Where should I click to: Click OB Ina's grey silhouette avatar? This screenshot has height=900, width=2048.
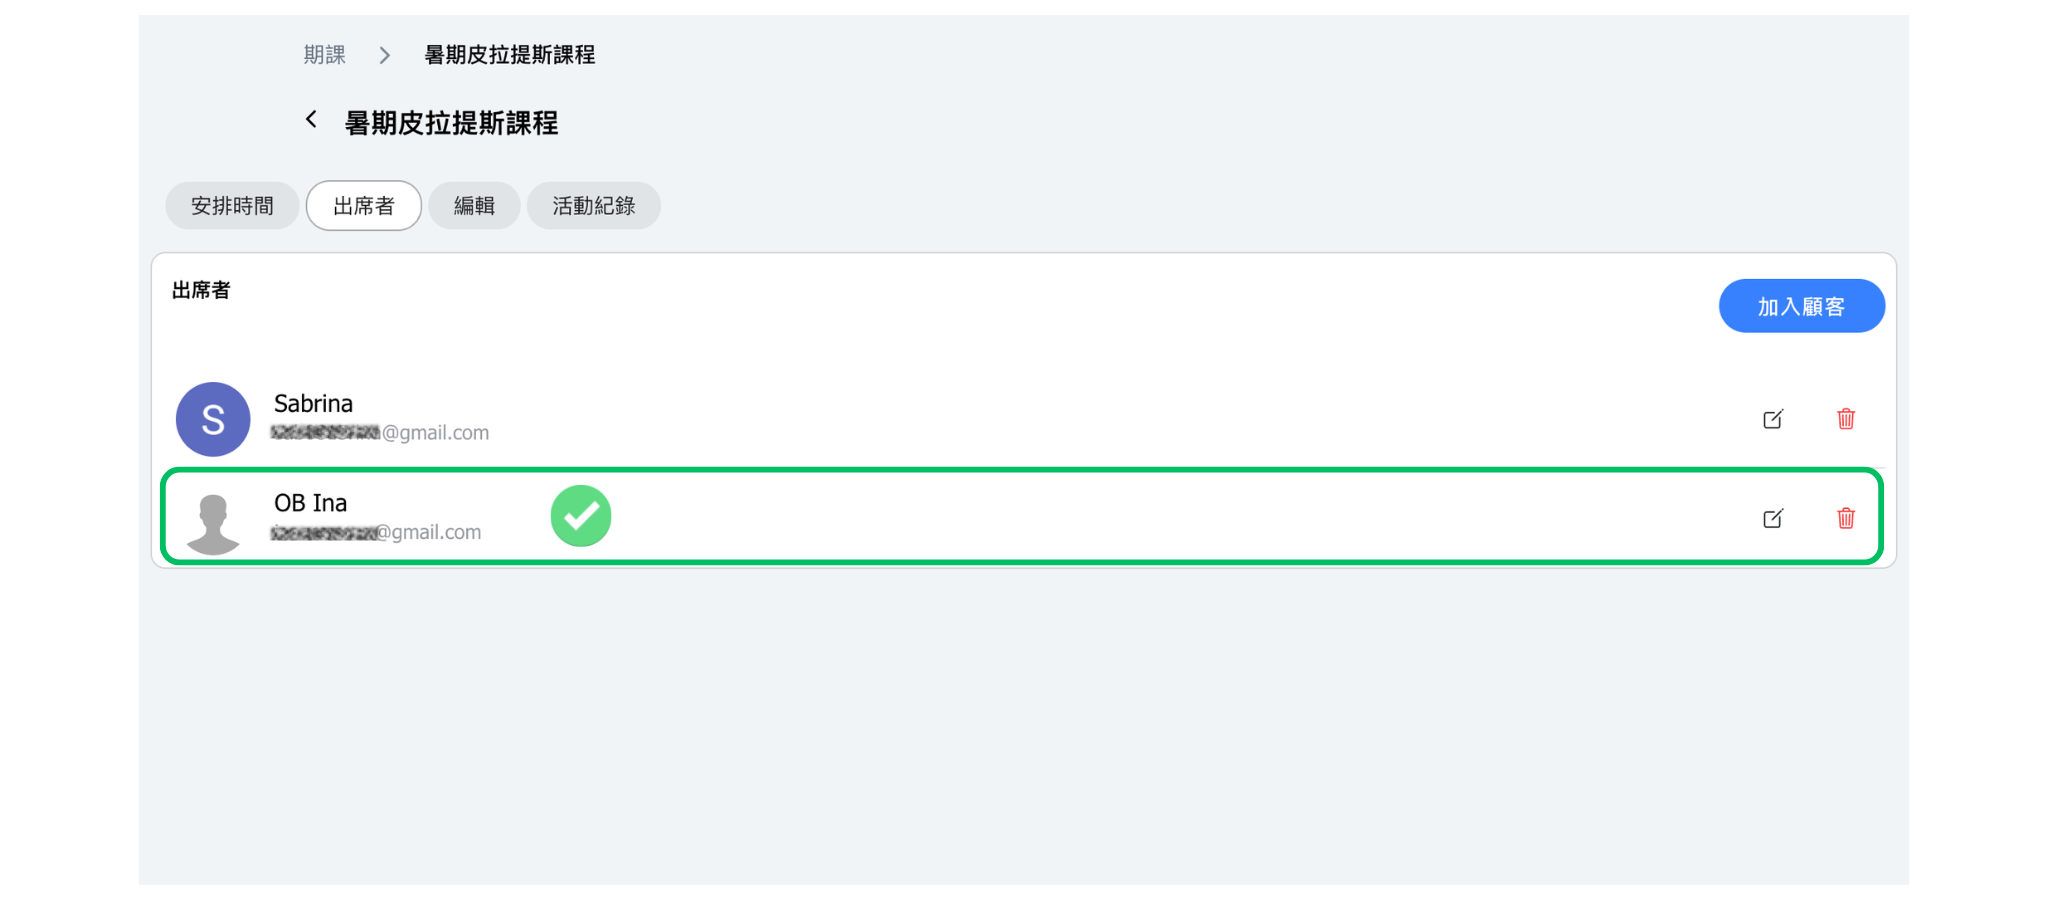click(213, 522)
